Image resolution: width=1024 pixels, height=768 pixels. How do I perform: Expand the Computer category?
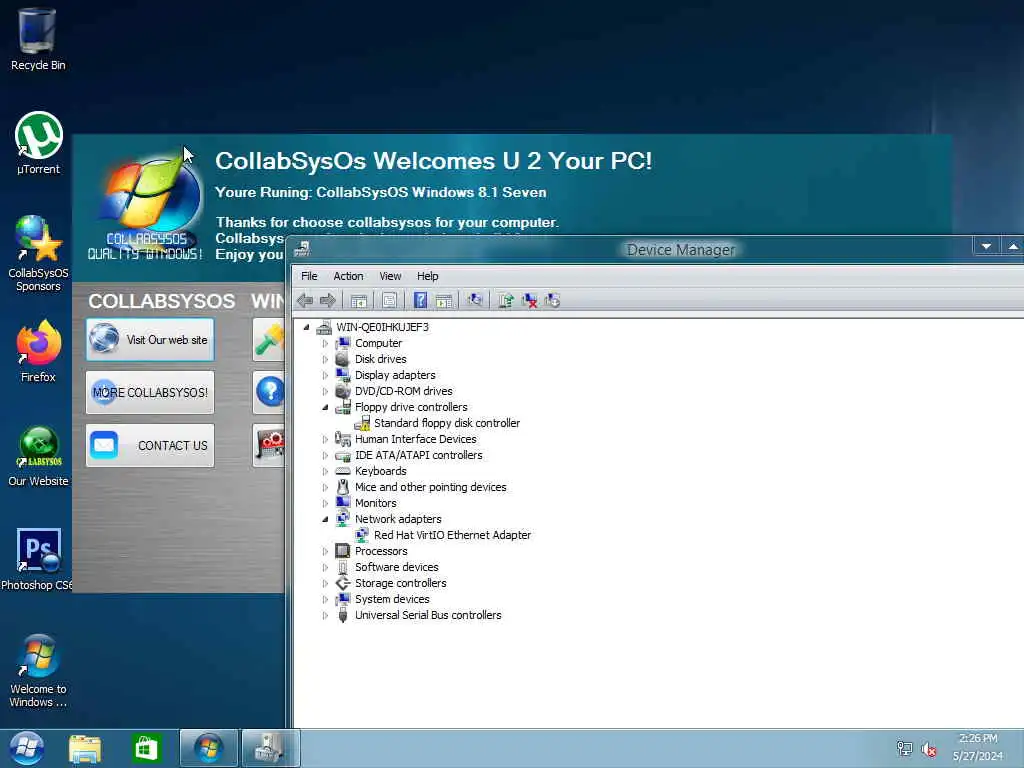[325, 344]
